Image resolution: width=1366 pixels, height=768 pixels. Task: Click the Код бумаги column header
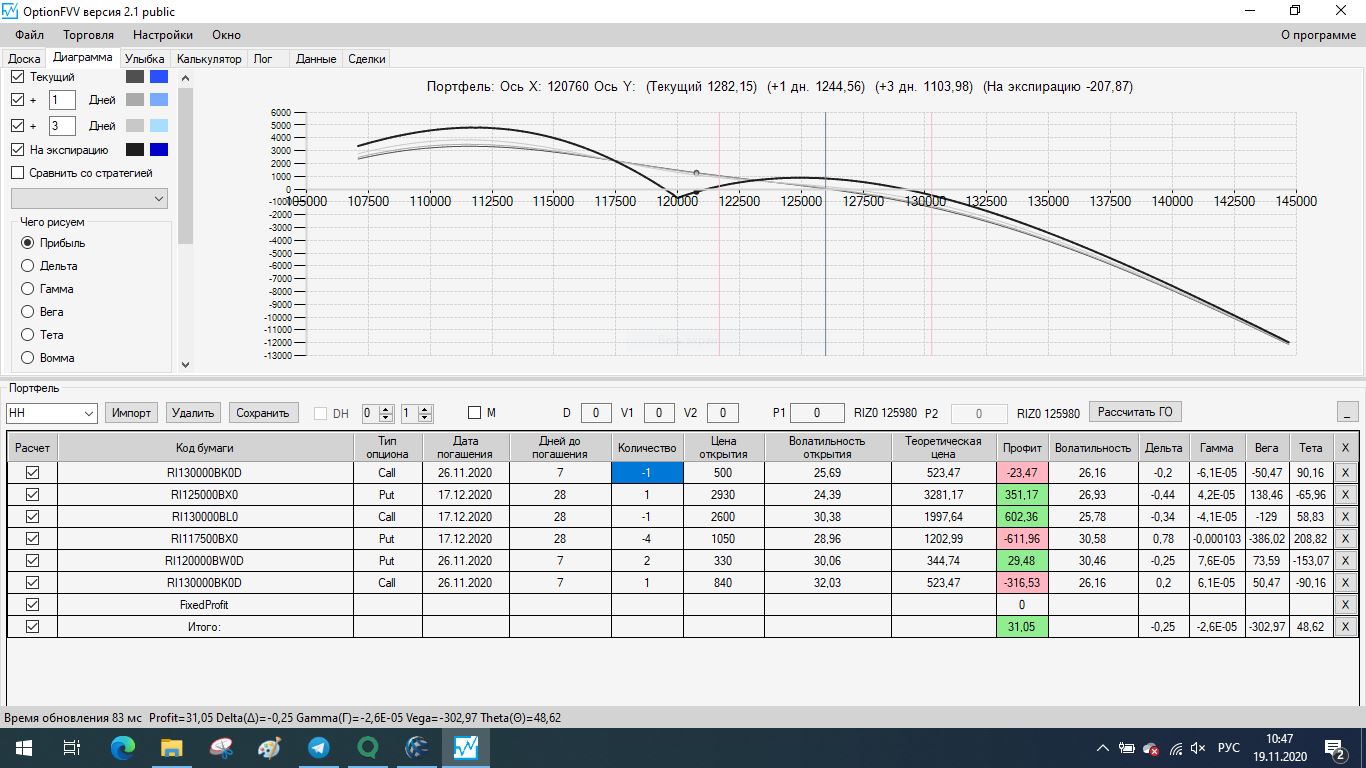point(205,448)
